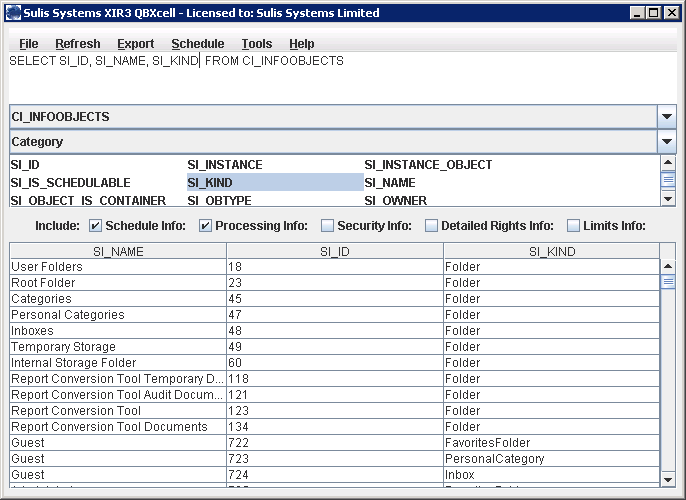Image resolution: width=686 pixels, height=500 pixels.
Task: Open the Refresh menu
Action: pyautogui.click(x=77, y=44)
